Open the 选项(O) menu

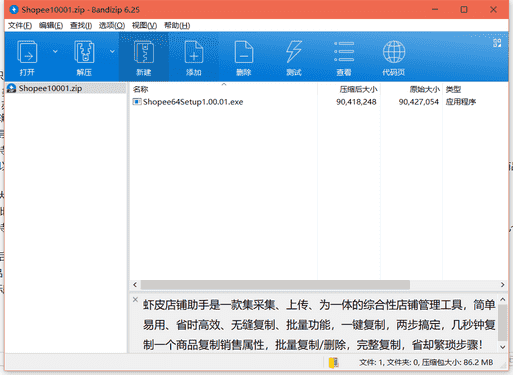(112, 26)
